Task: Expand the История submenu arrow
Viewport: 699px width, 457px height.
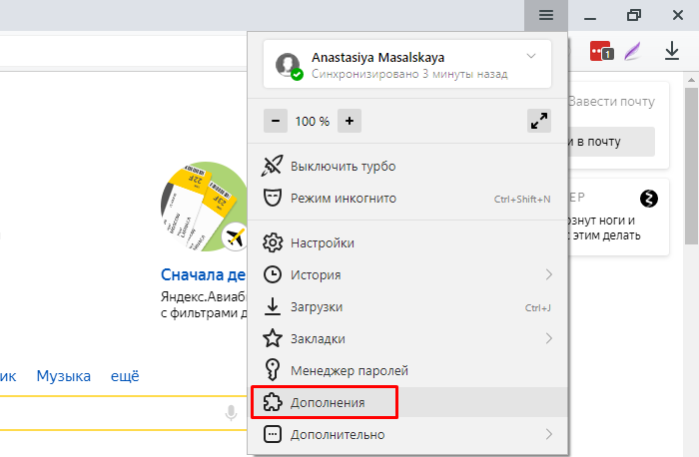Action: (548, 275)
